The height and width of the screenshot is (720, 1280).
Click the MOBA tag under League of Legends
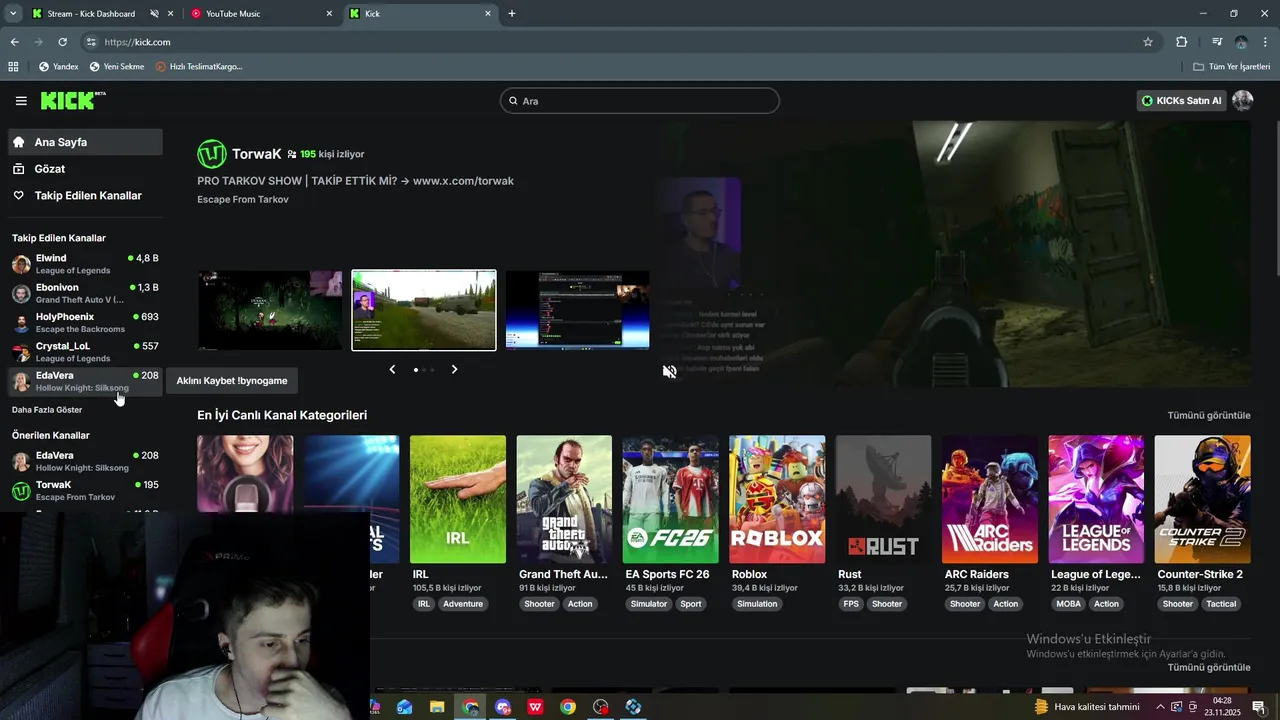[x=1069, y=604]
